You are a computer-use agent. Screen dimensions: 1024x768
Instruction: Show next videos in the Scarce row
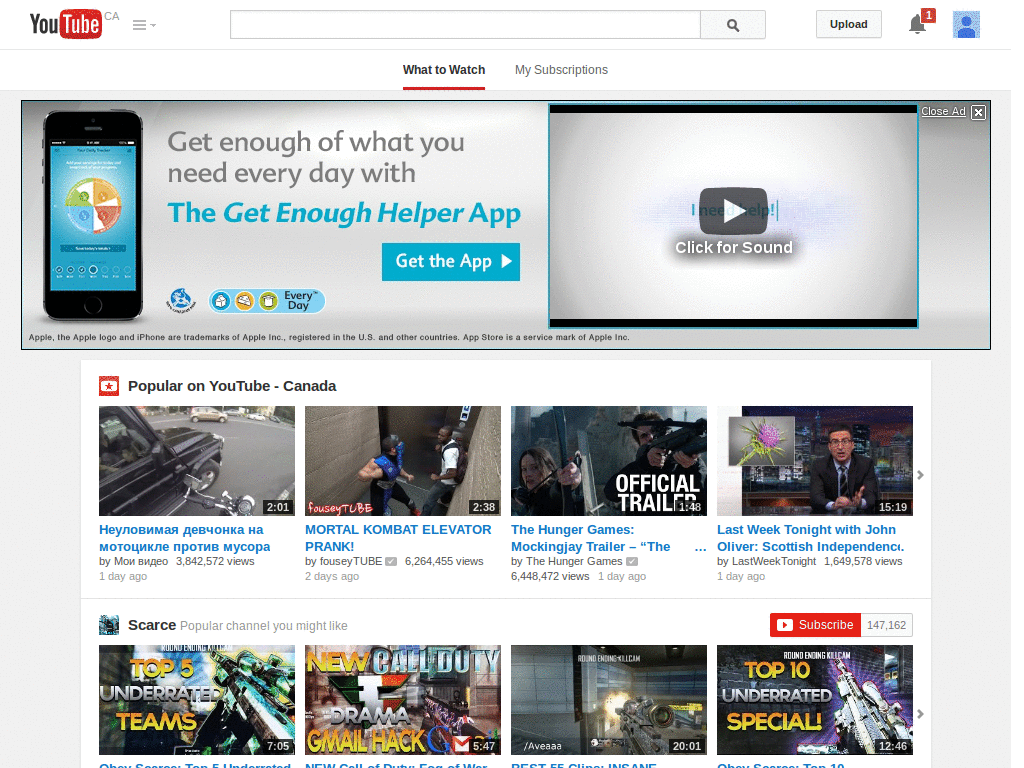tap(920, 714)
